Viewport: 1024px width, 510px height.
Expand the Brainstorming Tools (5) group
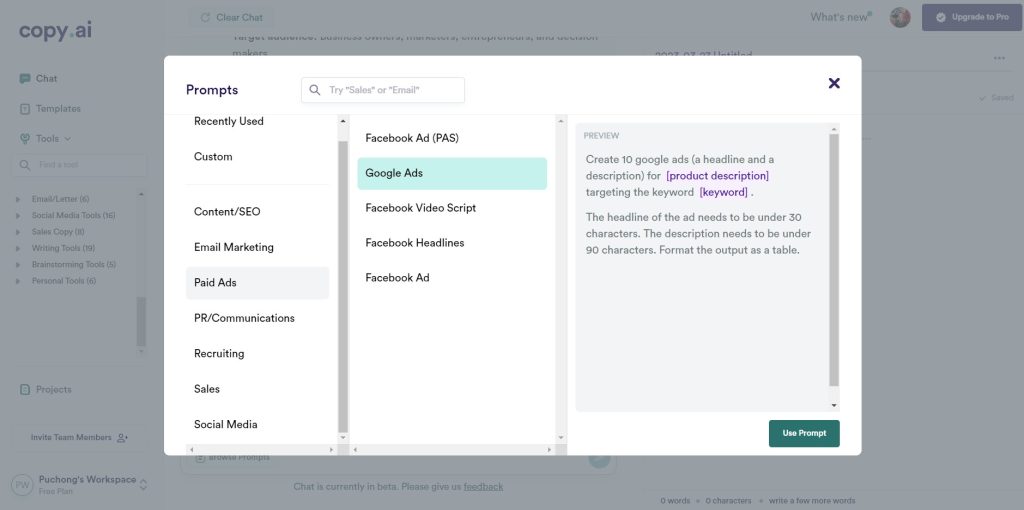[x=67, y=264]
